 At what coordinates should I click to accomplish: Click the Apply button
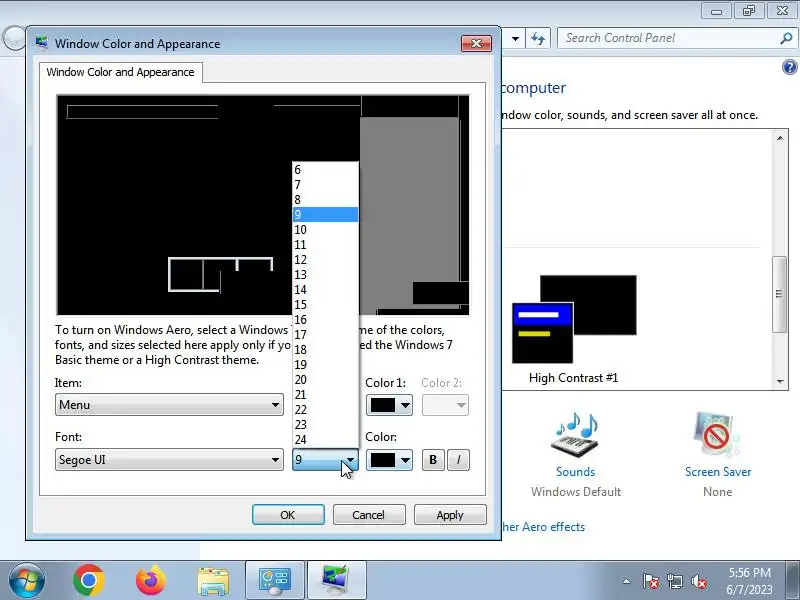(450, 515)
